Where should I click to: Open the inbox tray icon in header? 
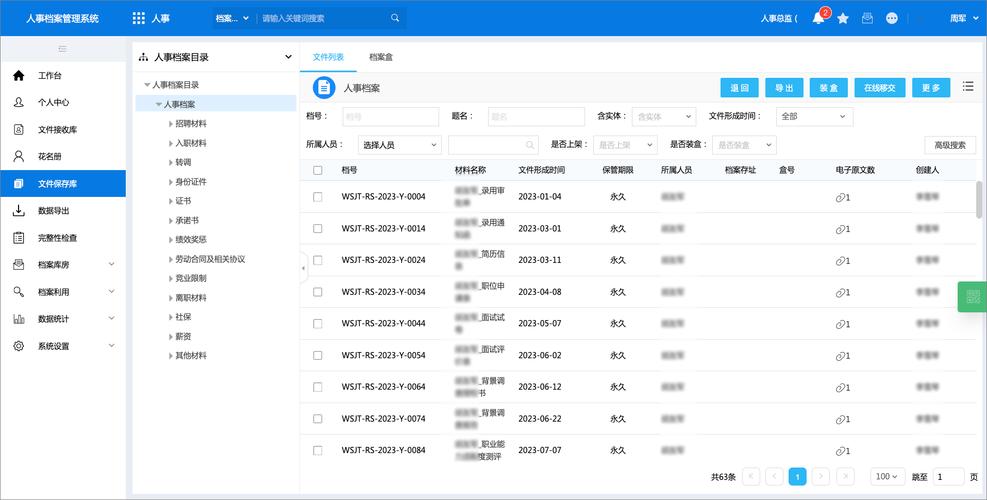point(867,18)
